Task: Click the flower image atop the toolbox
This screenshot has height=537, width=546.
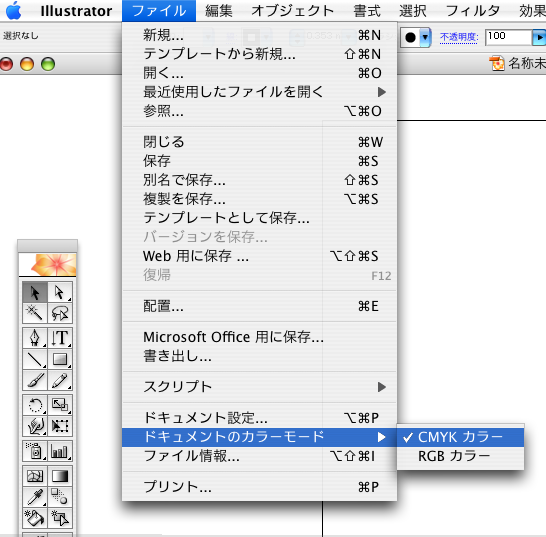Action: pyautogui.click(x=47, y=265)
